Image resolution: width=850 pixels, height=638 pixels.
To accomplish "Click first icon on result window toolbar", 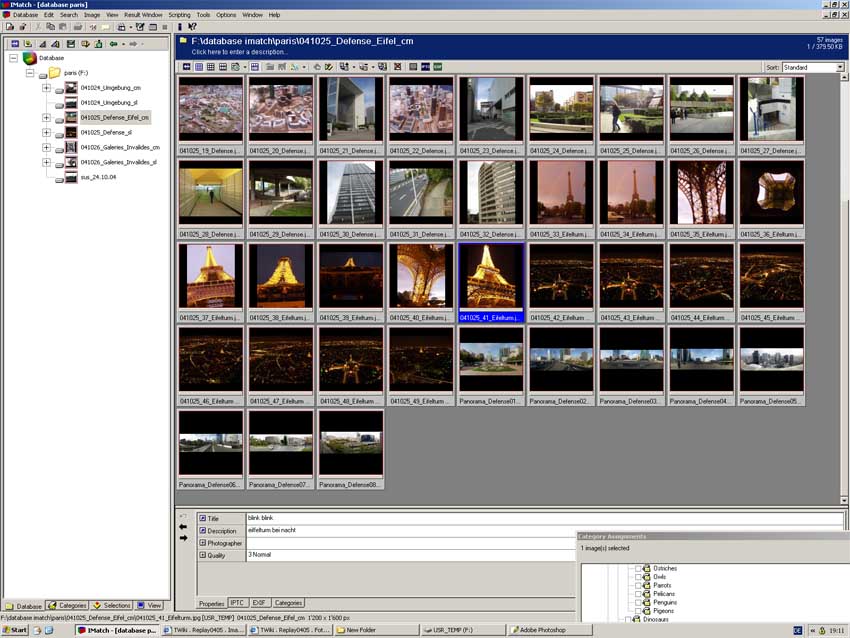I will (186, 67).
